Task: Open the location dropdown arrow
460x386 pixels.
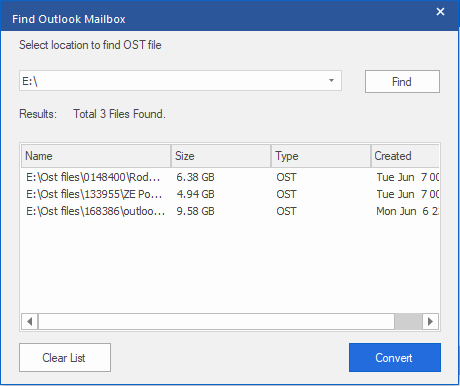Action: pos(331,80)
